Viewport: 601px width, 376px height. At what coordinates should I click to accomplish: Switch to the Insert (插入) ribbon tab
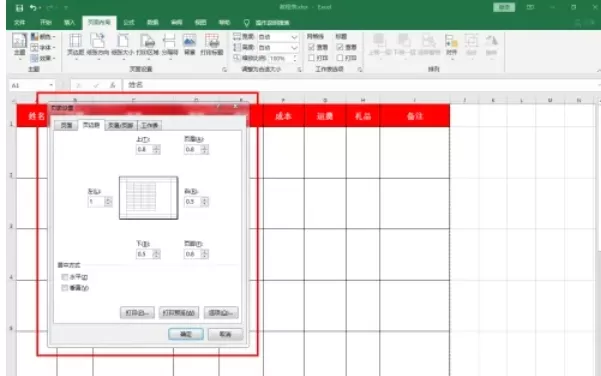pyautogui.click(x=69, y=23)
